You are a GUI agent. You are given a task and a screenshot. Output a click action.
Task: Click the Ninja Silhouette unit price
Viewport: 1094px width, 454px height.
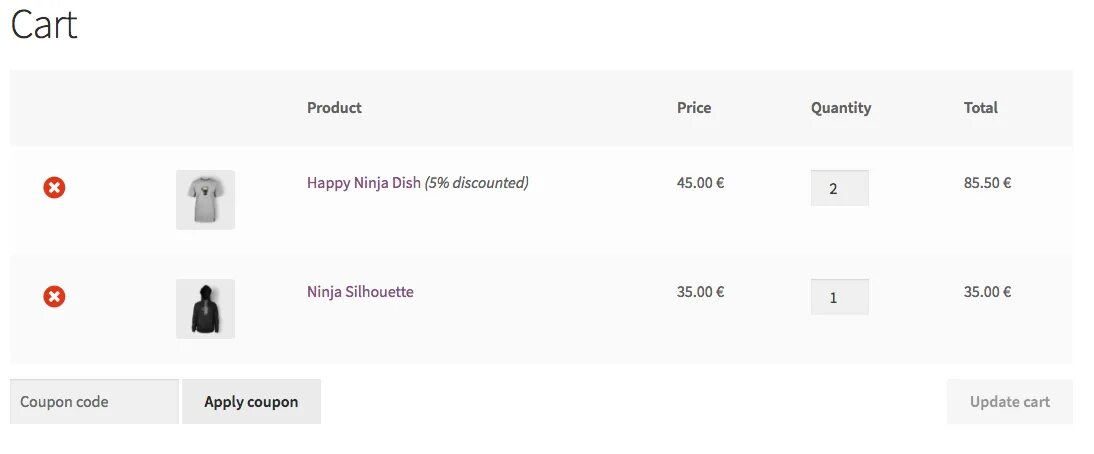[700, 292]
